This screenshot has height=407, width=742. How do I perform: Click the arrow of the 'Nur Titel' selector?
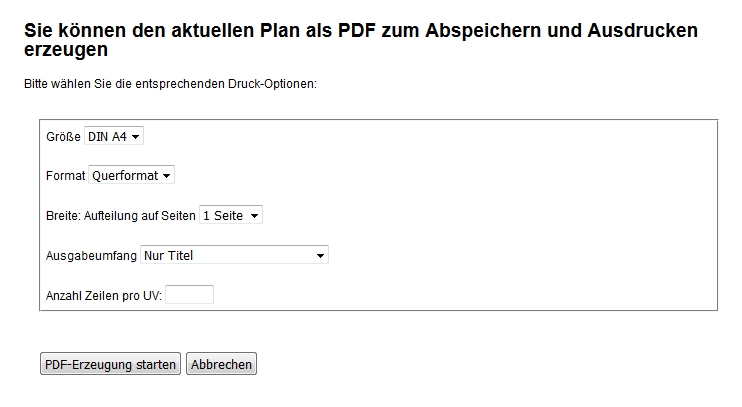320,255
